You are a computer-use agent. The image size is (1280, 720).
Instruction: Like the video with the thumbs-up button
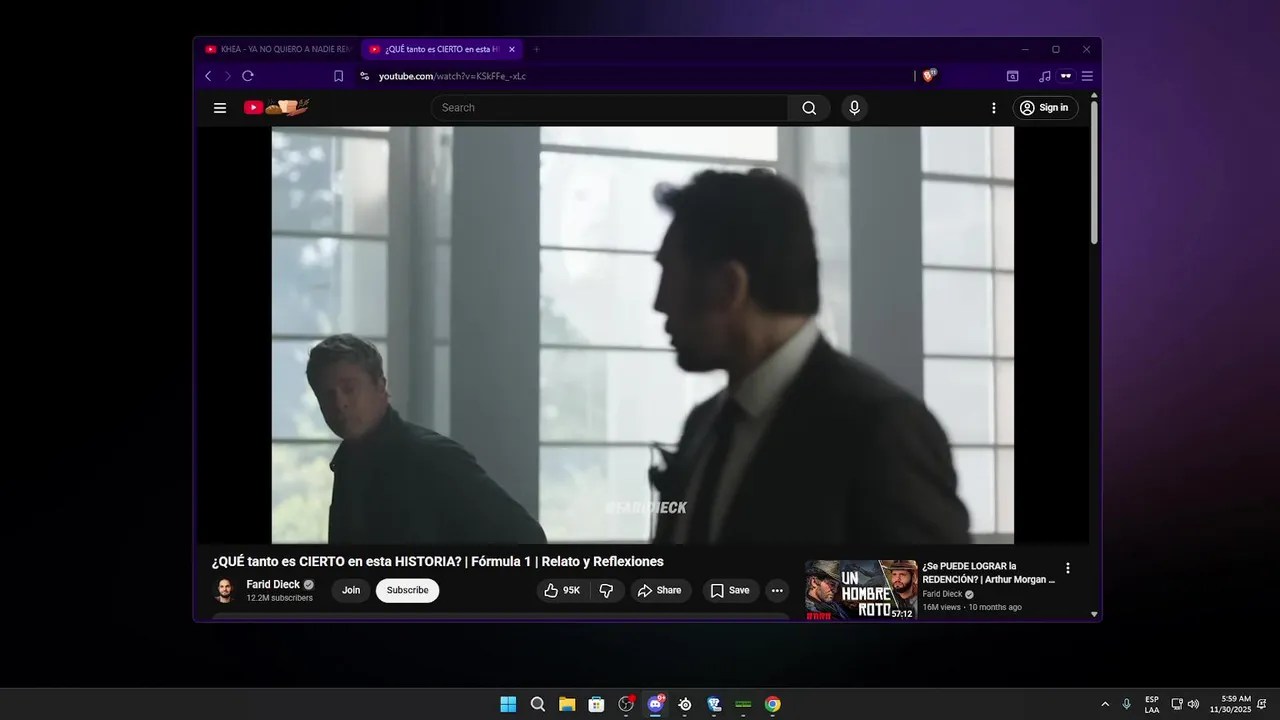(x=562, y=591)
